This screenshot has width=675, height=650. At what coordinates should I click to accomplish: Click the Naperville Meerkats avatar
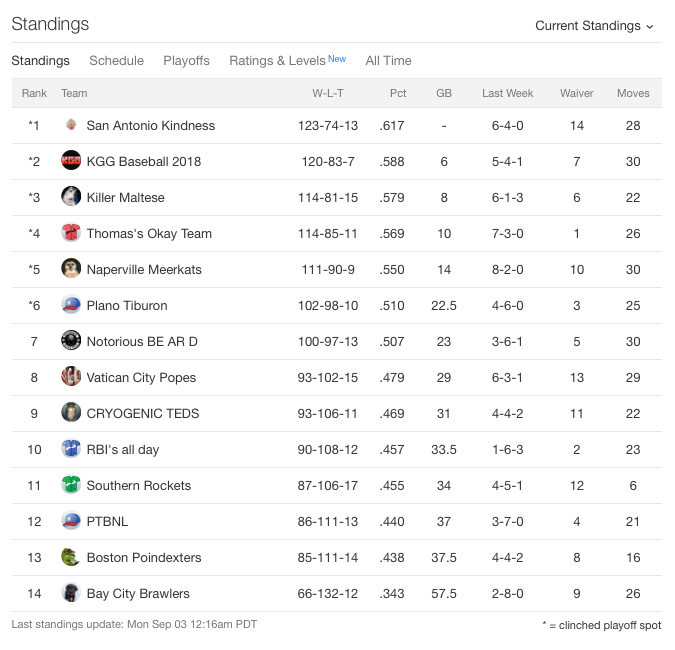pos(71,269)
